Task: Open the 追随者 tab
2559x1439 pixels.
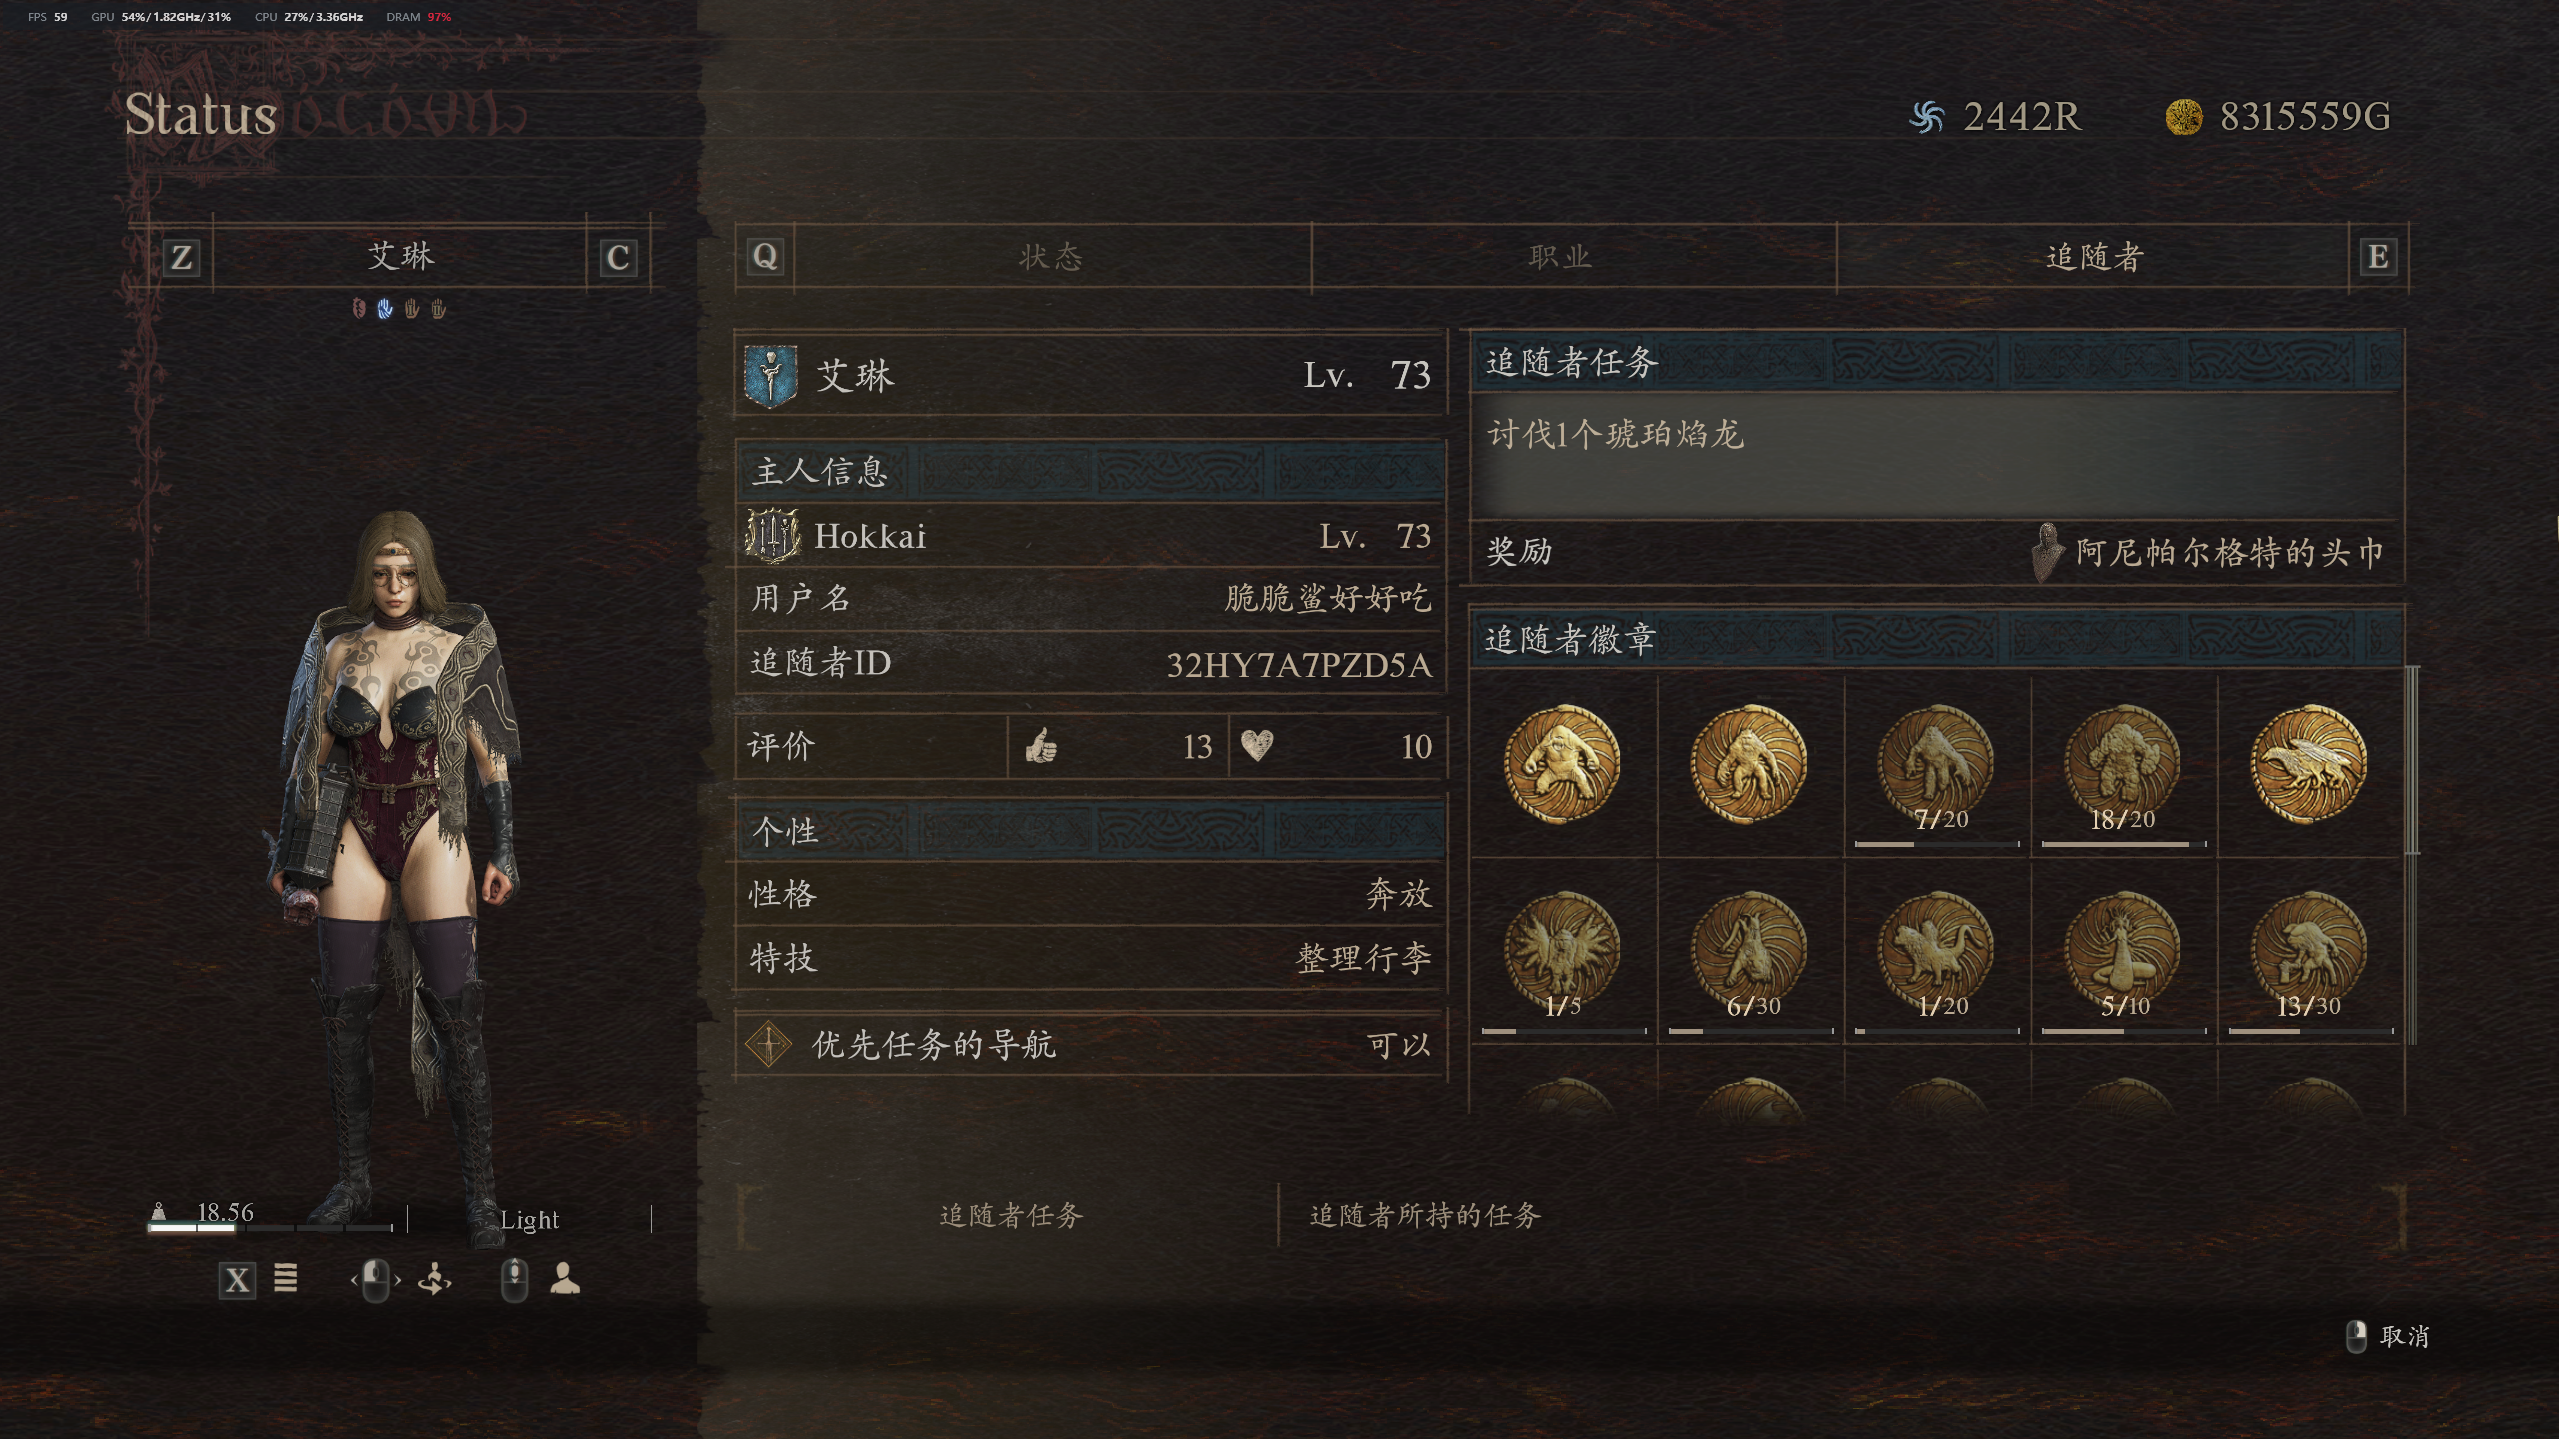Action: pyautogui.click(x=2094, y=257)
